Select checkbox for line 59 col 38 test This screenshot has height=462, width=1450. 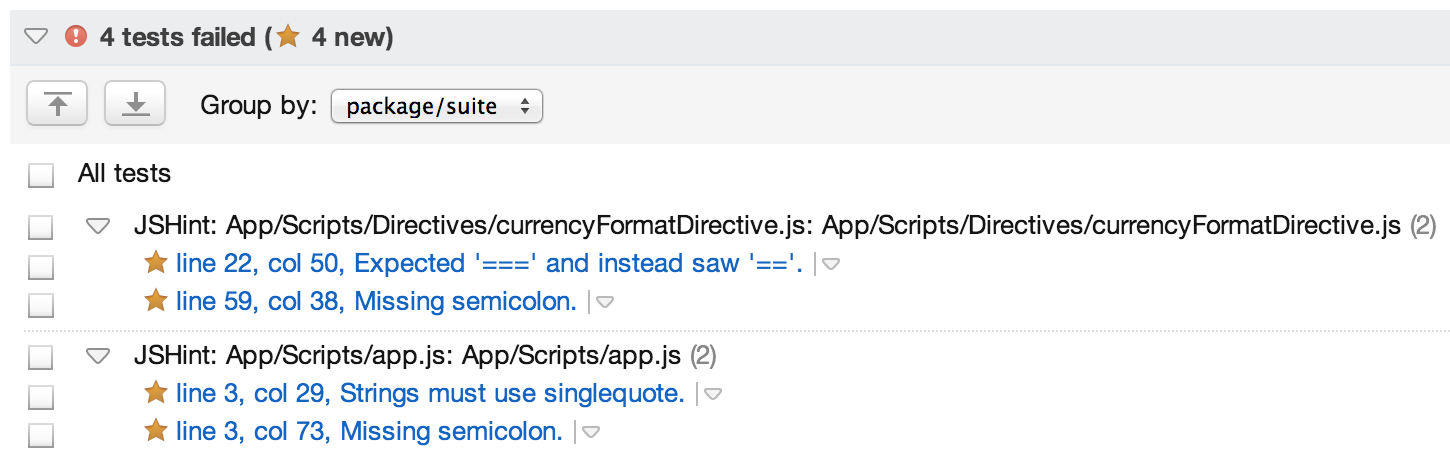click(40, 304)
